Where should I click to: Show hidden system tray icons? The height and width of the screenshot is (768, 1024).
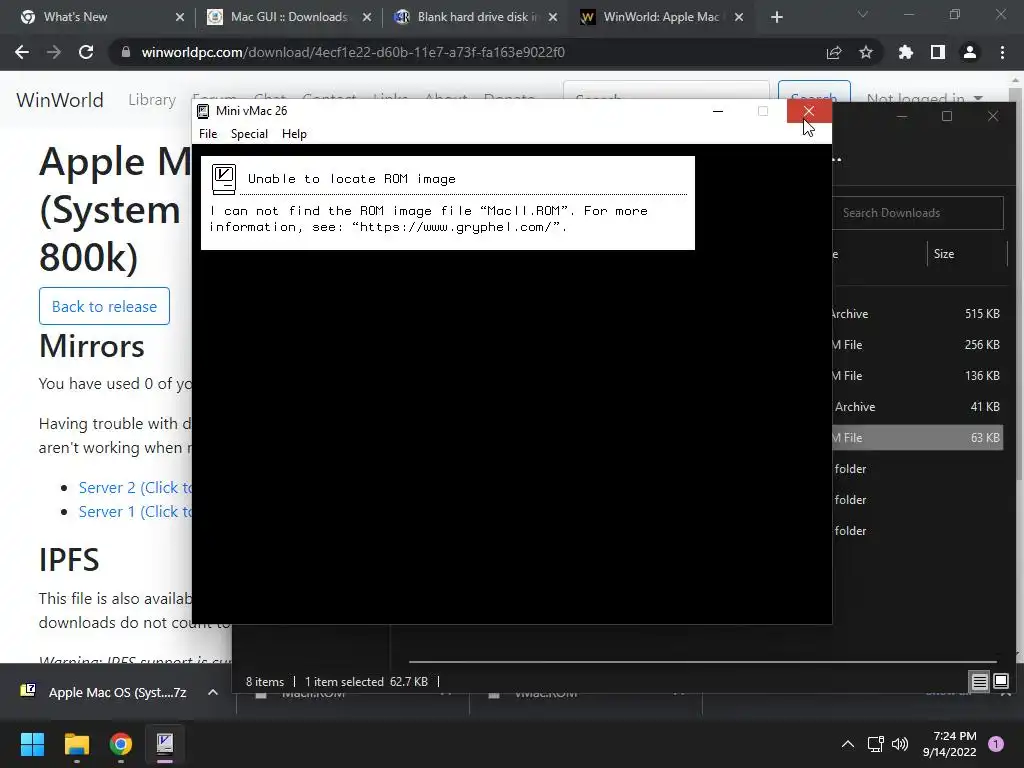[848, 744]
